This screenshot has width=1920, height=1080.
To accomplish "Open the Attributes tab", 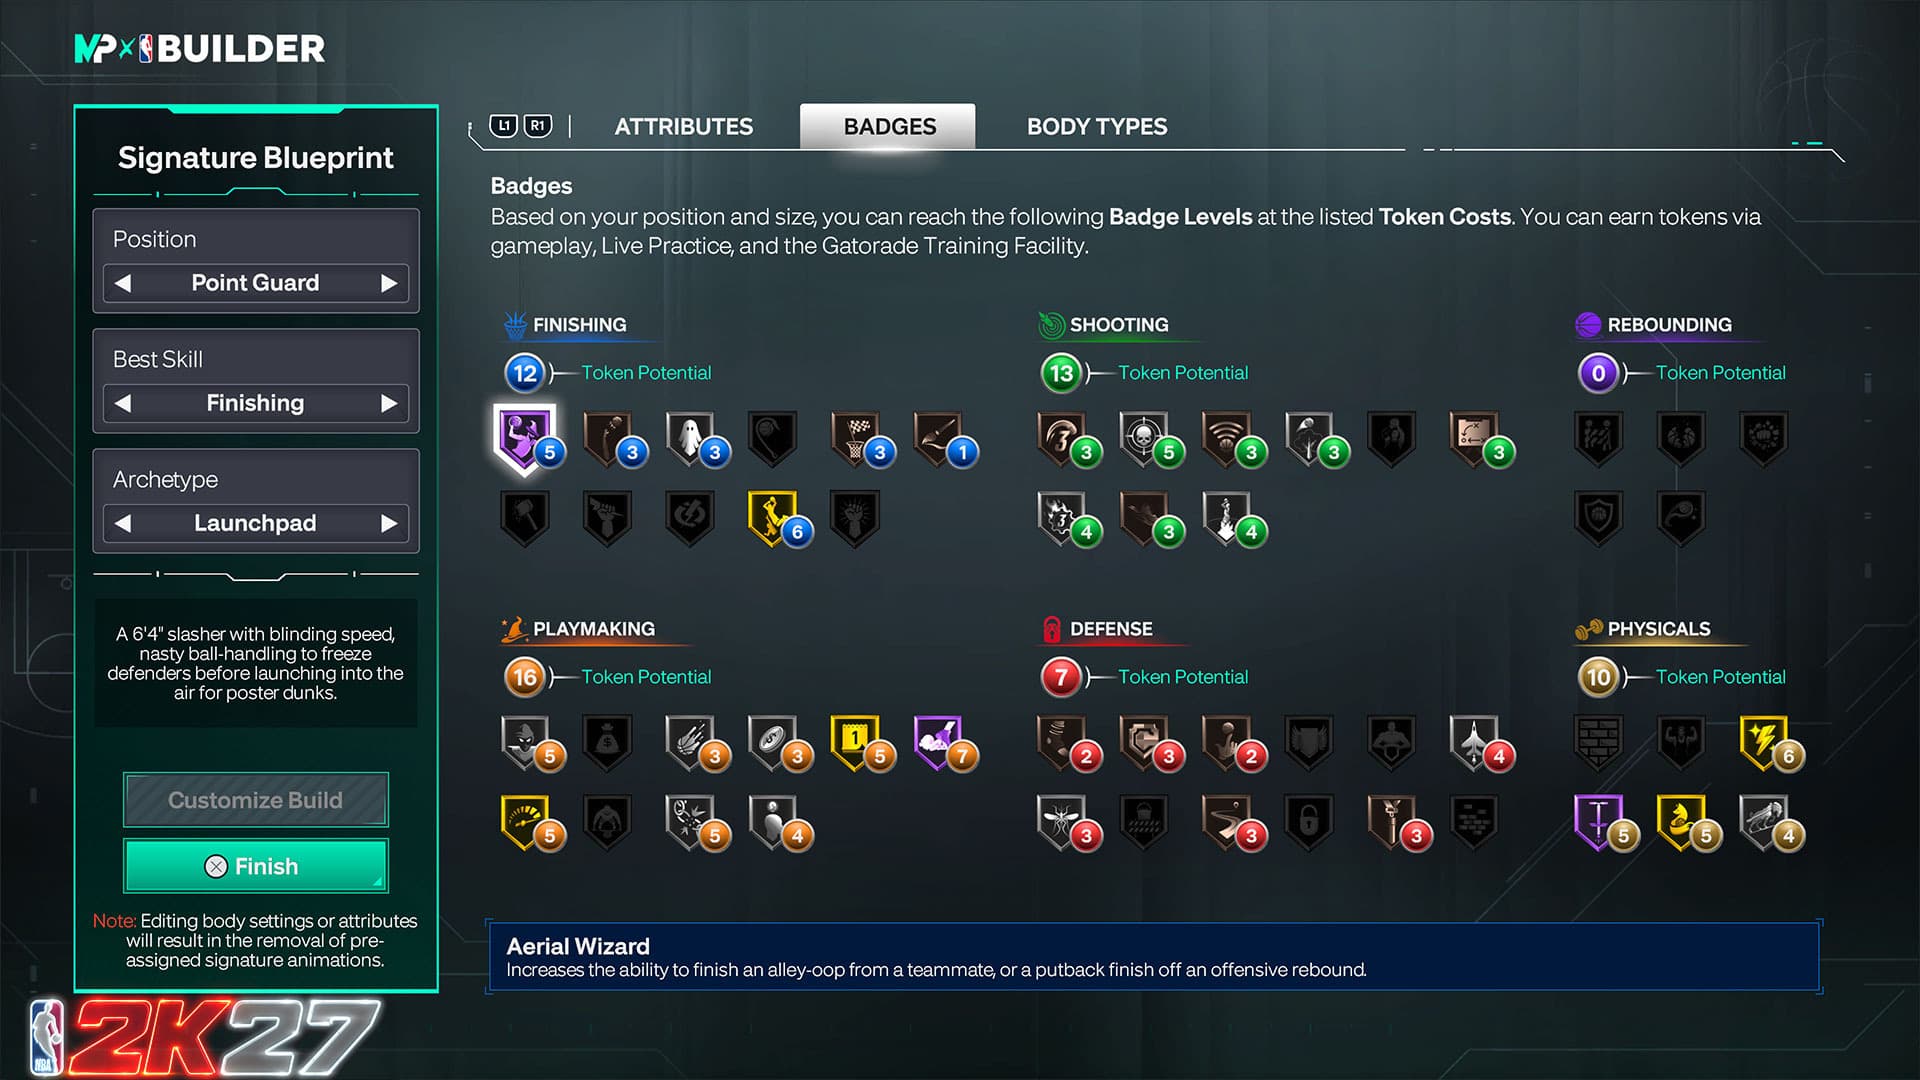I will pos(684,127).
